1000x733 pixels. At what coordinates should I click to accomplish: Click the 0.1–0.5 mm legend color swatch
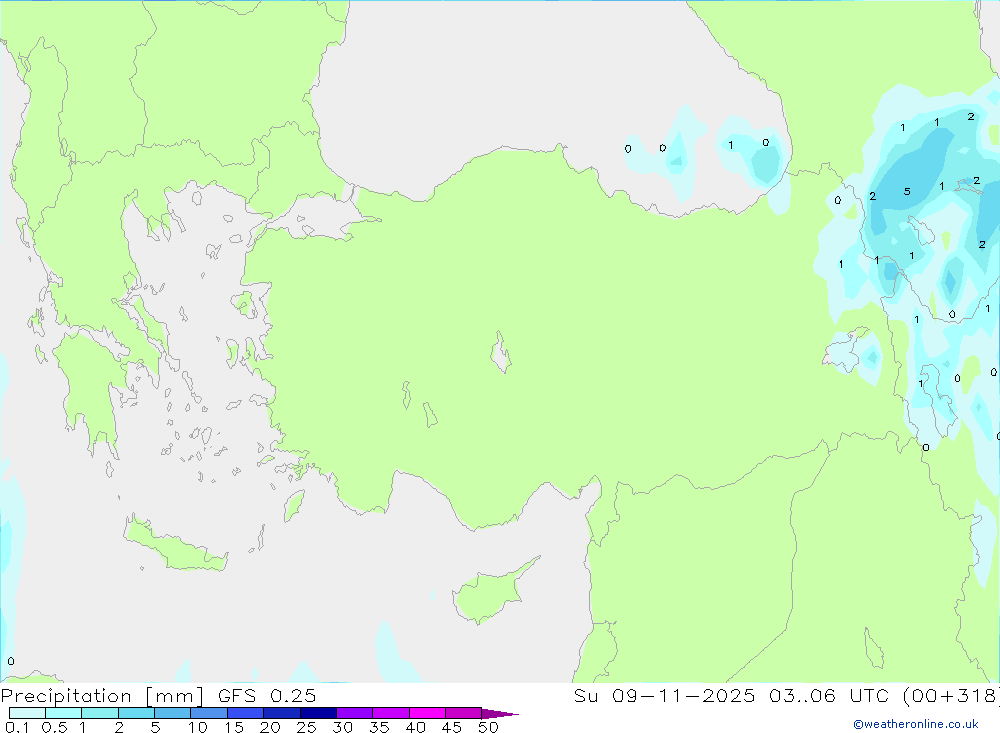[27, 713]
